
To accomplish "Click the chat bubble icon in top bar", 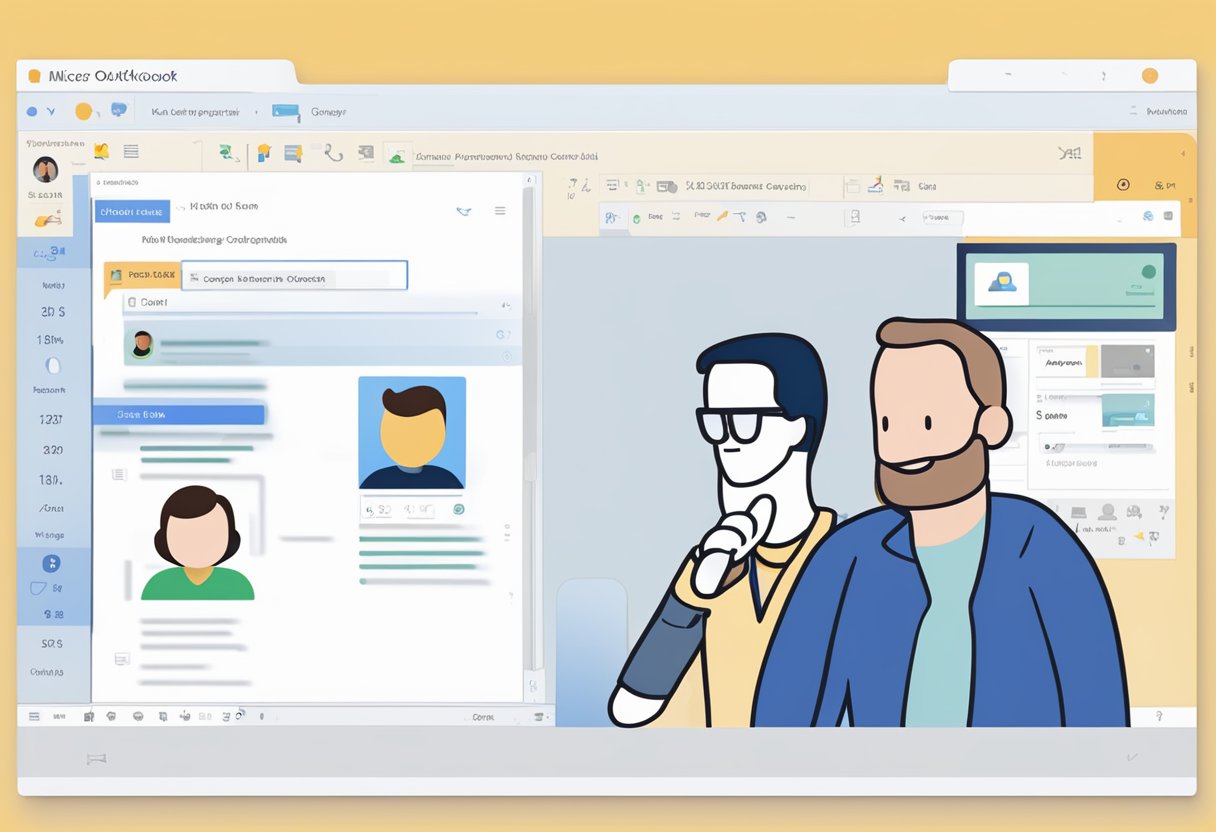I will (119, 110).
